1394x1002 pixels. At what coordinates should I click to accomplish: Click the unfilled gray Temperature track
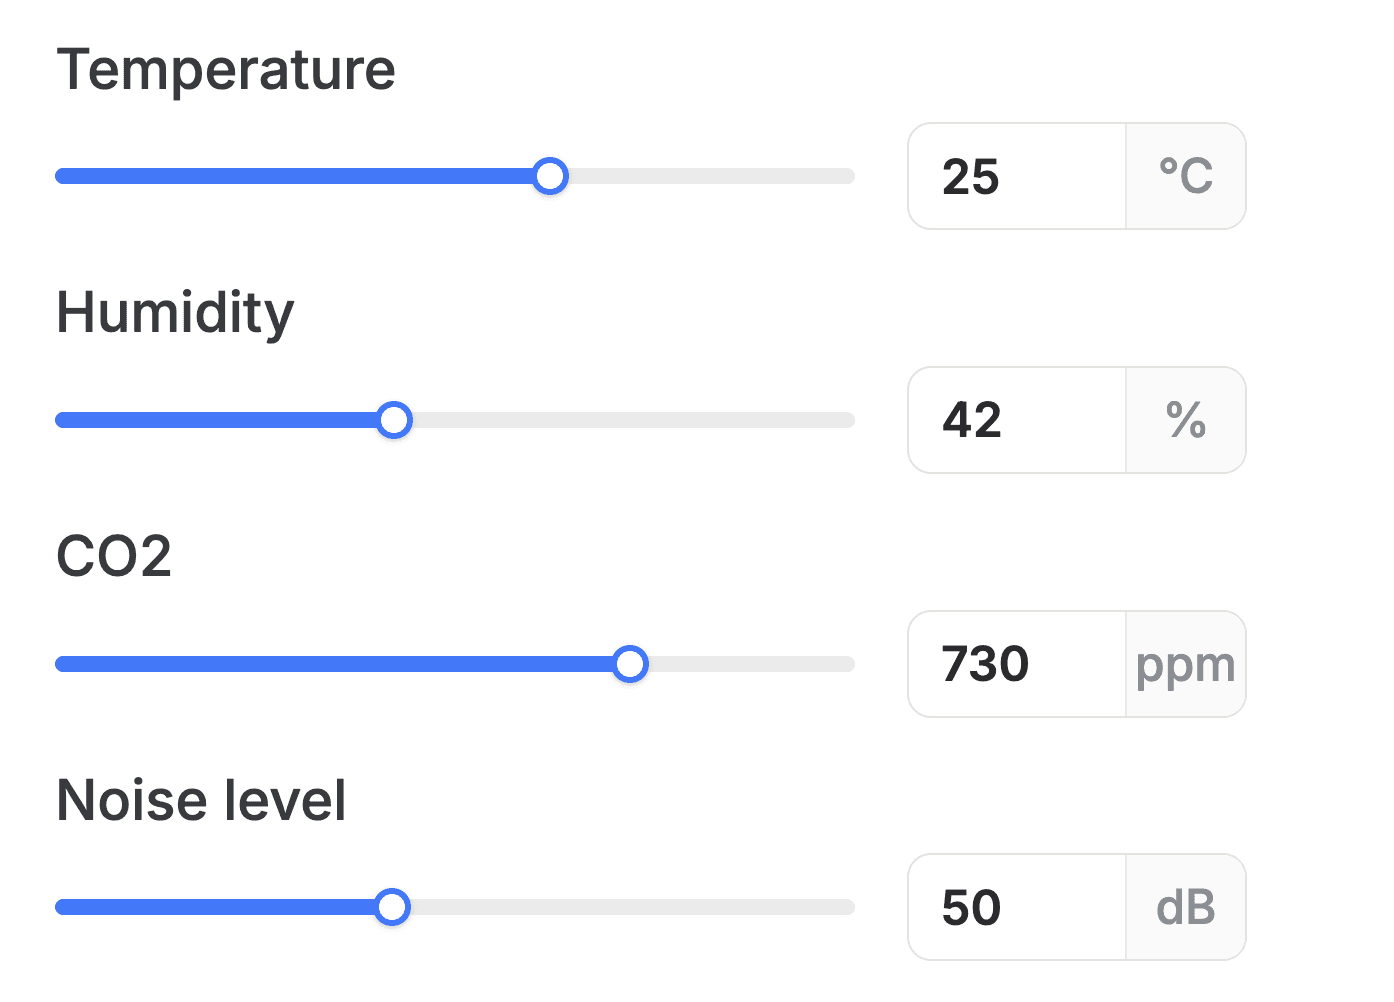[x=712, y=176]
